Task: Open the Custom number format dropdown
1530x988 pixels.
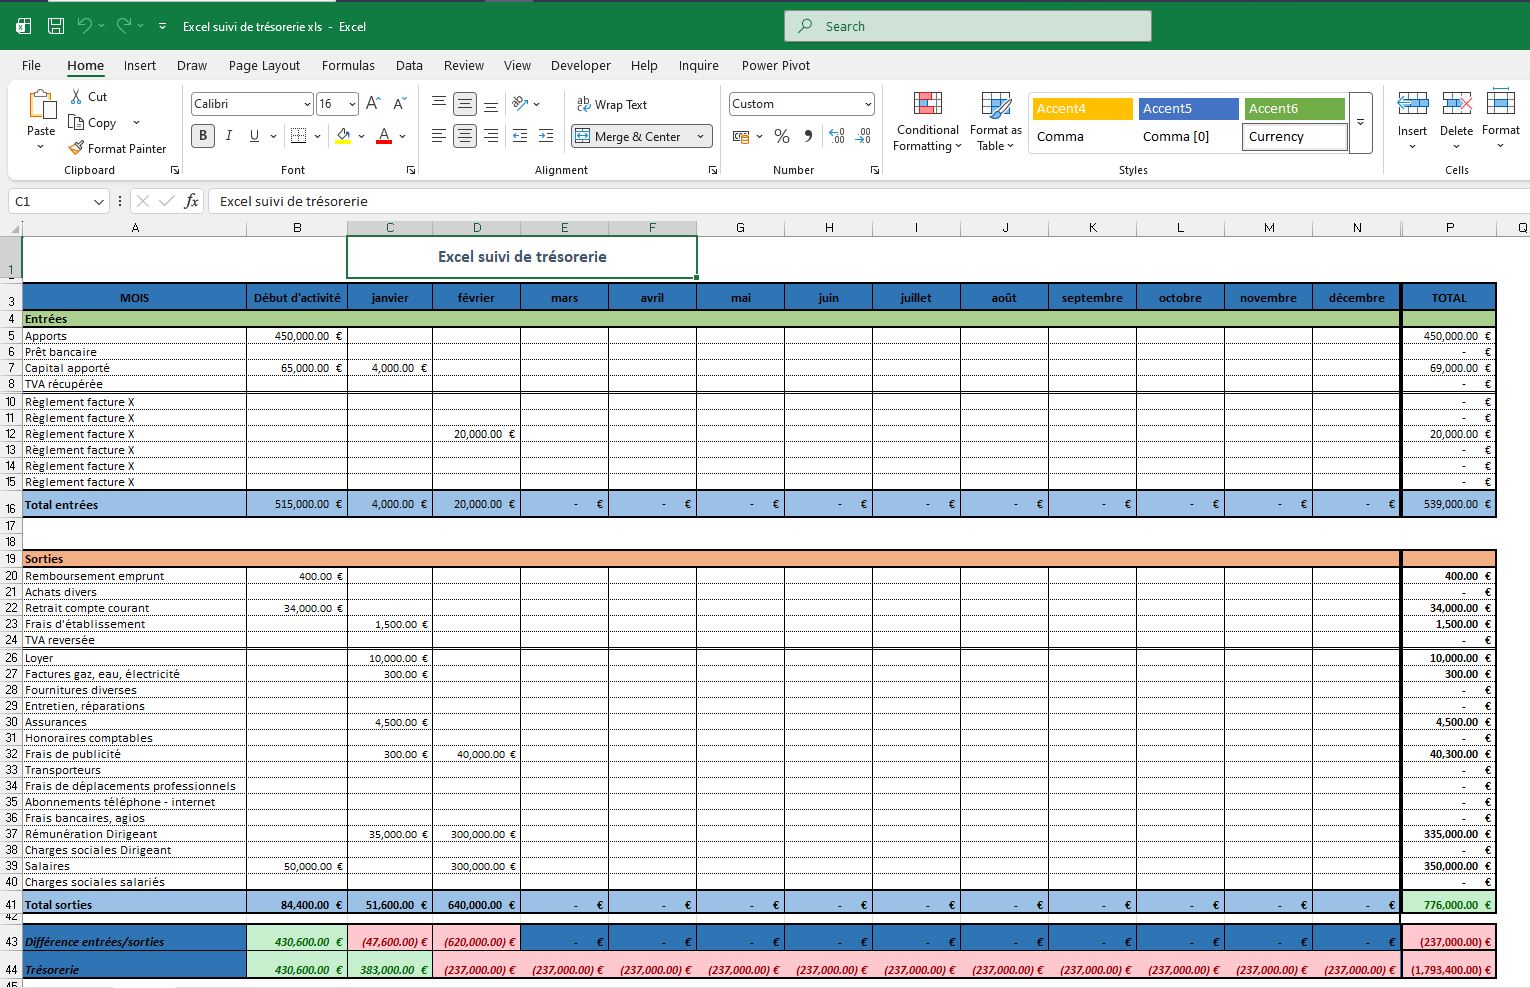Action: 868,104
